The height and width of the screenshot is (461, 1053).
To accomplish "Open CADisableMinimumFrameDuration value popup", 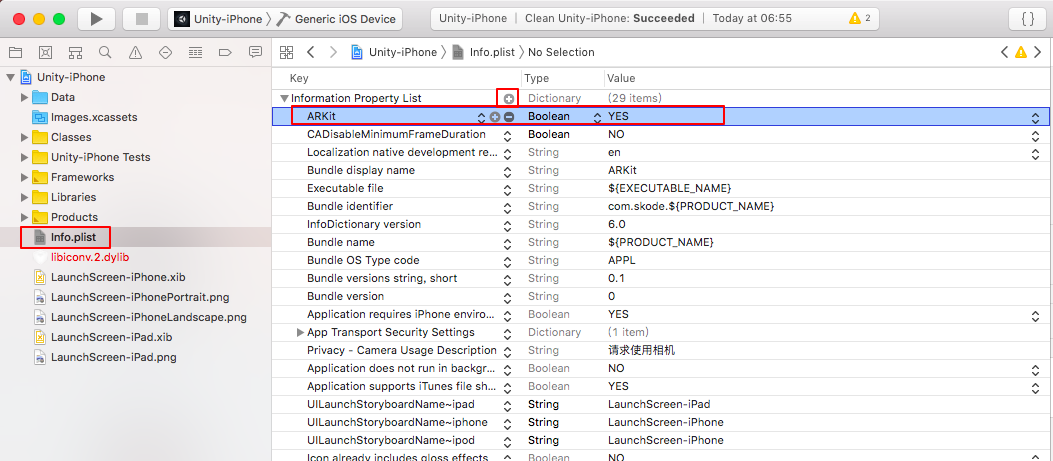I will 1035,135.
